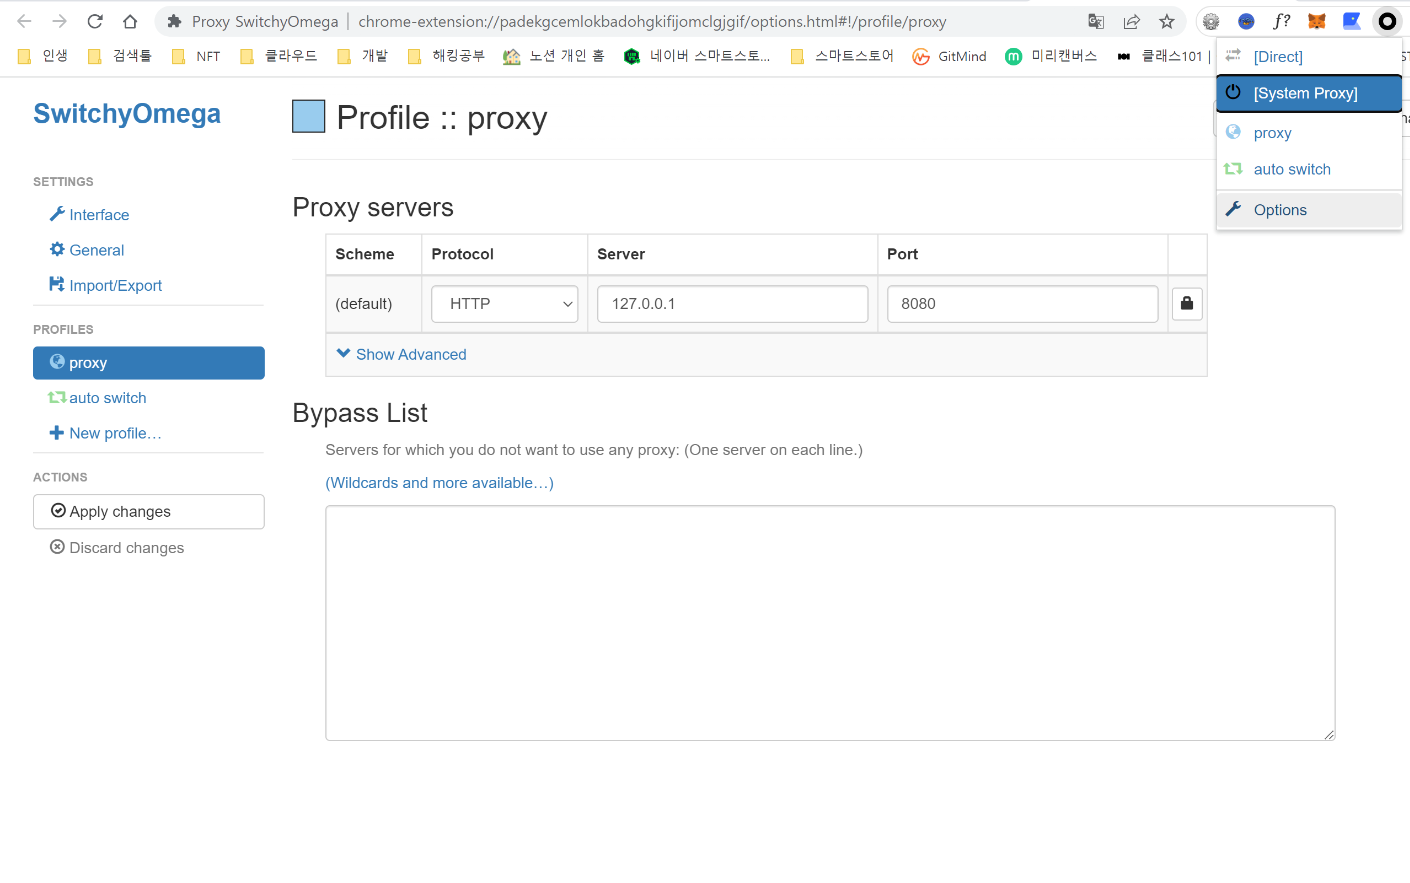The width and height of the screenshot is (1410, 883).
Task: Click the browser address bar URL
Action: click(x=652, y=21)
